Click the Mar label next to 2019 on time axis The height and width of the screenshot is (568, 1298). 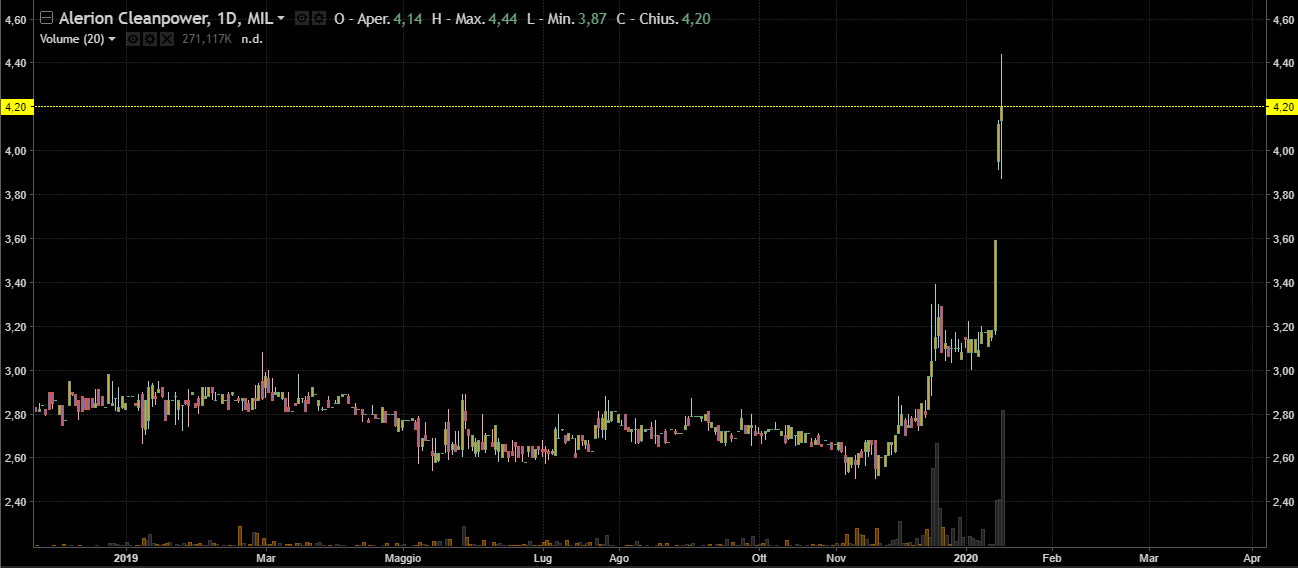point(266,558)
